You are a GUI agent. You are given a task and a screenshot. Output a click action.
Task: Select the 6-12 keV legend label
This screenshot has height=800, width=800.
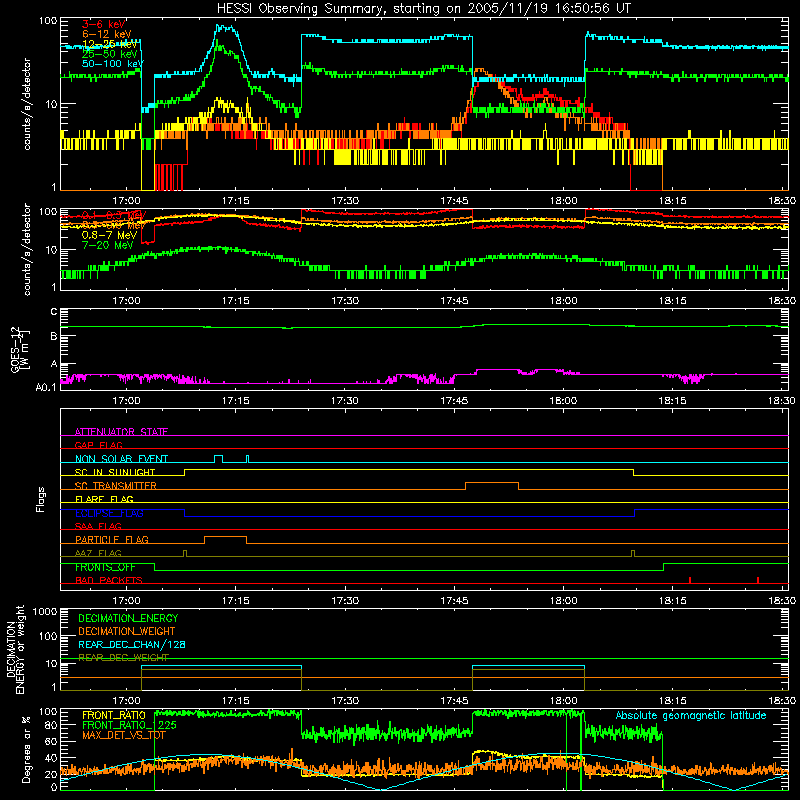107,34
